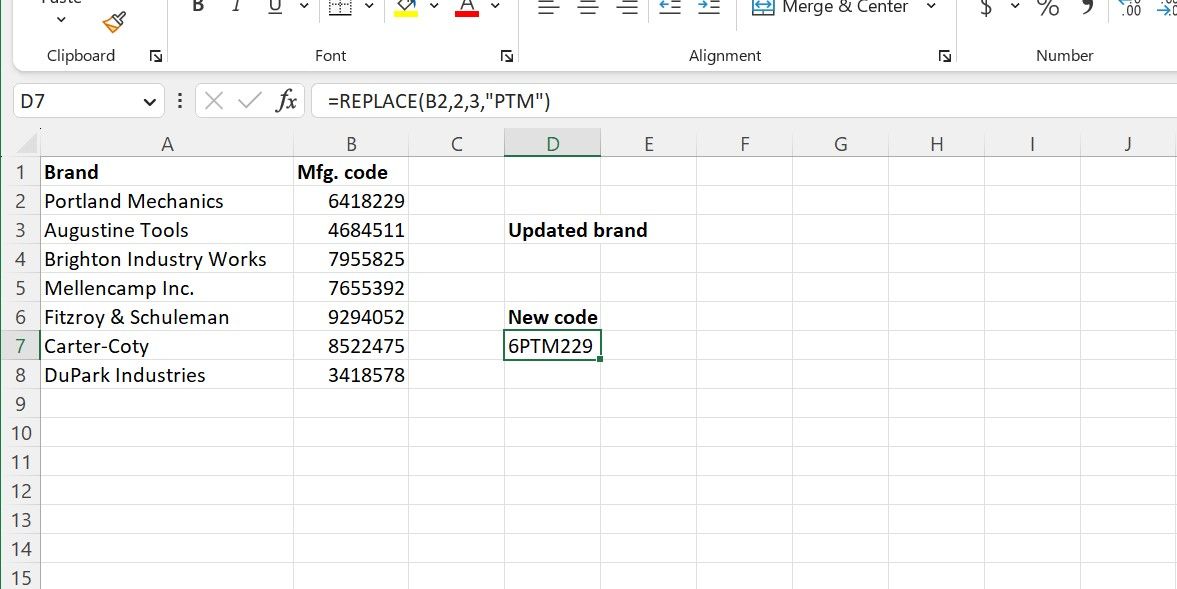Viewport: 1177px width, 589px height.
Task: Select cell with Augustine Tools
Action: point(167,230)
